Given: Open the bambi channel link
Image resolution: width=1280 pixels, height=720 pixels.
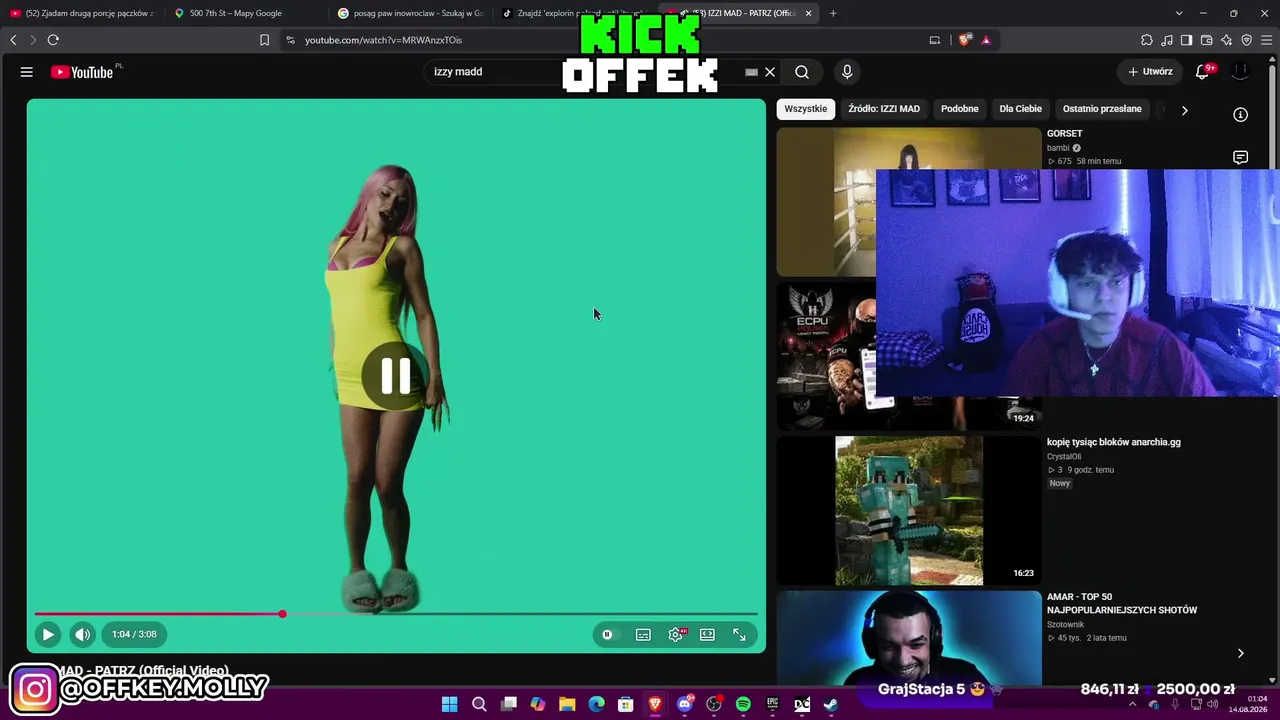Looking at the screenshot, I should point(1058,148).
